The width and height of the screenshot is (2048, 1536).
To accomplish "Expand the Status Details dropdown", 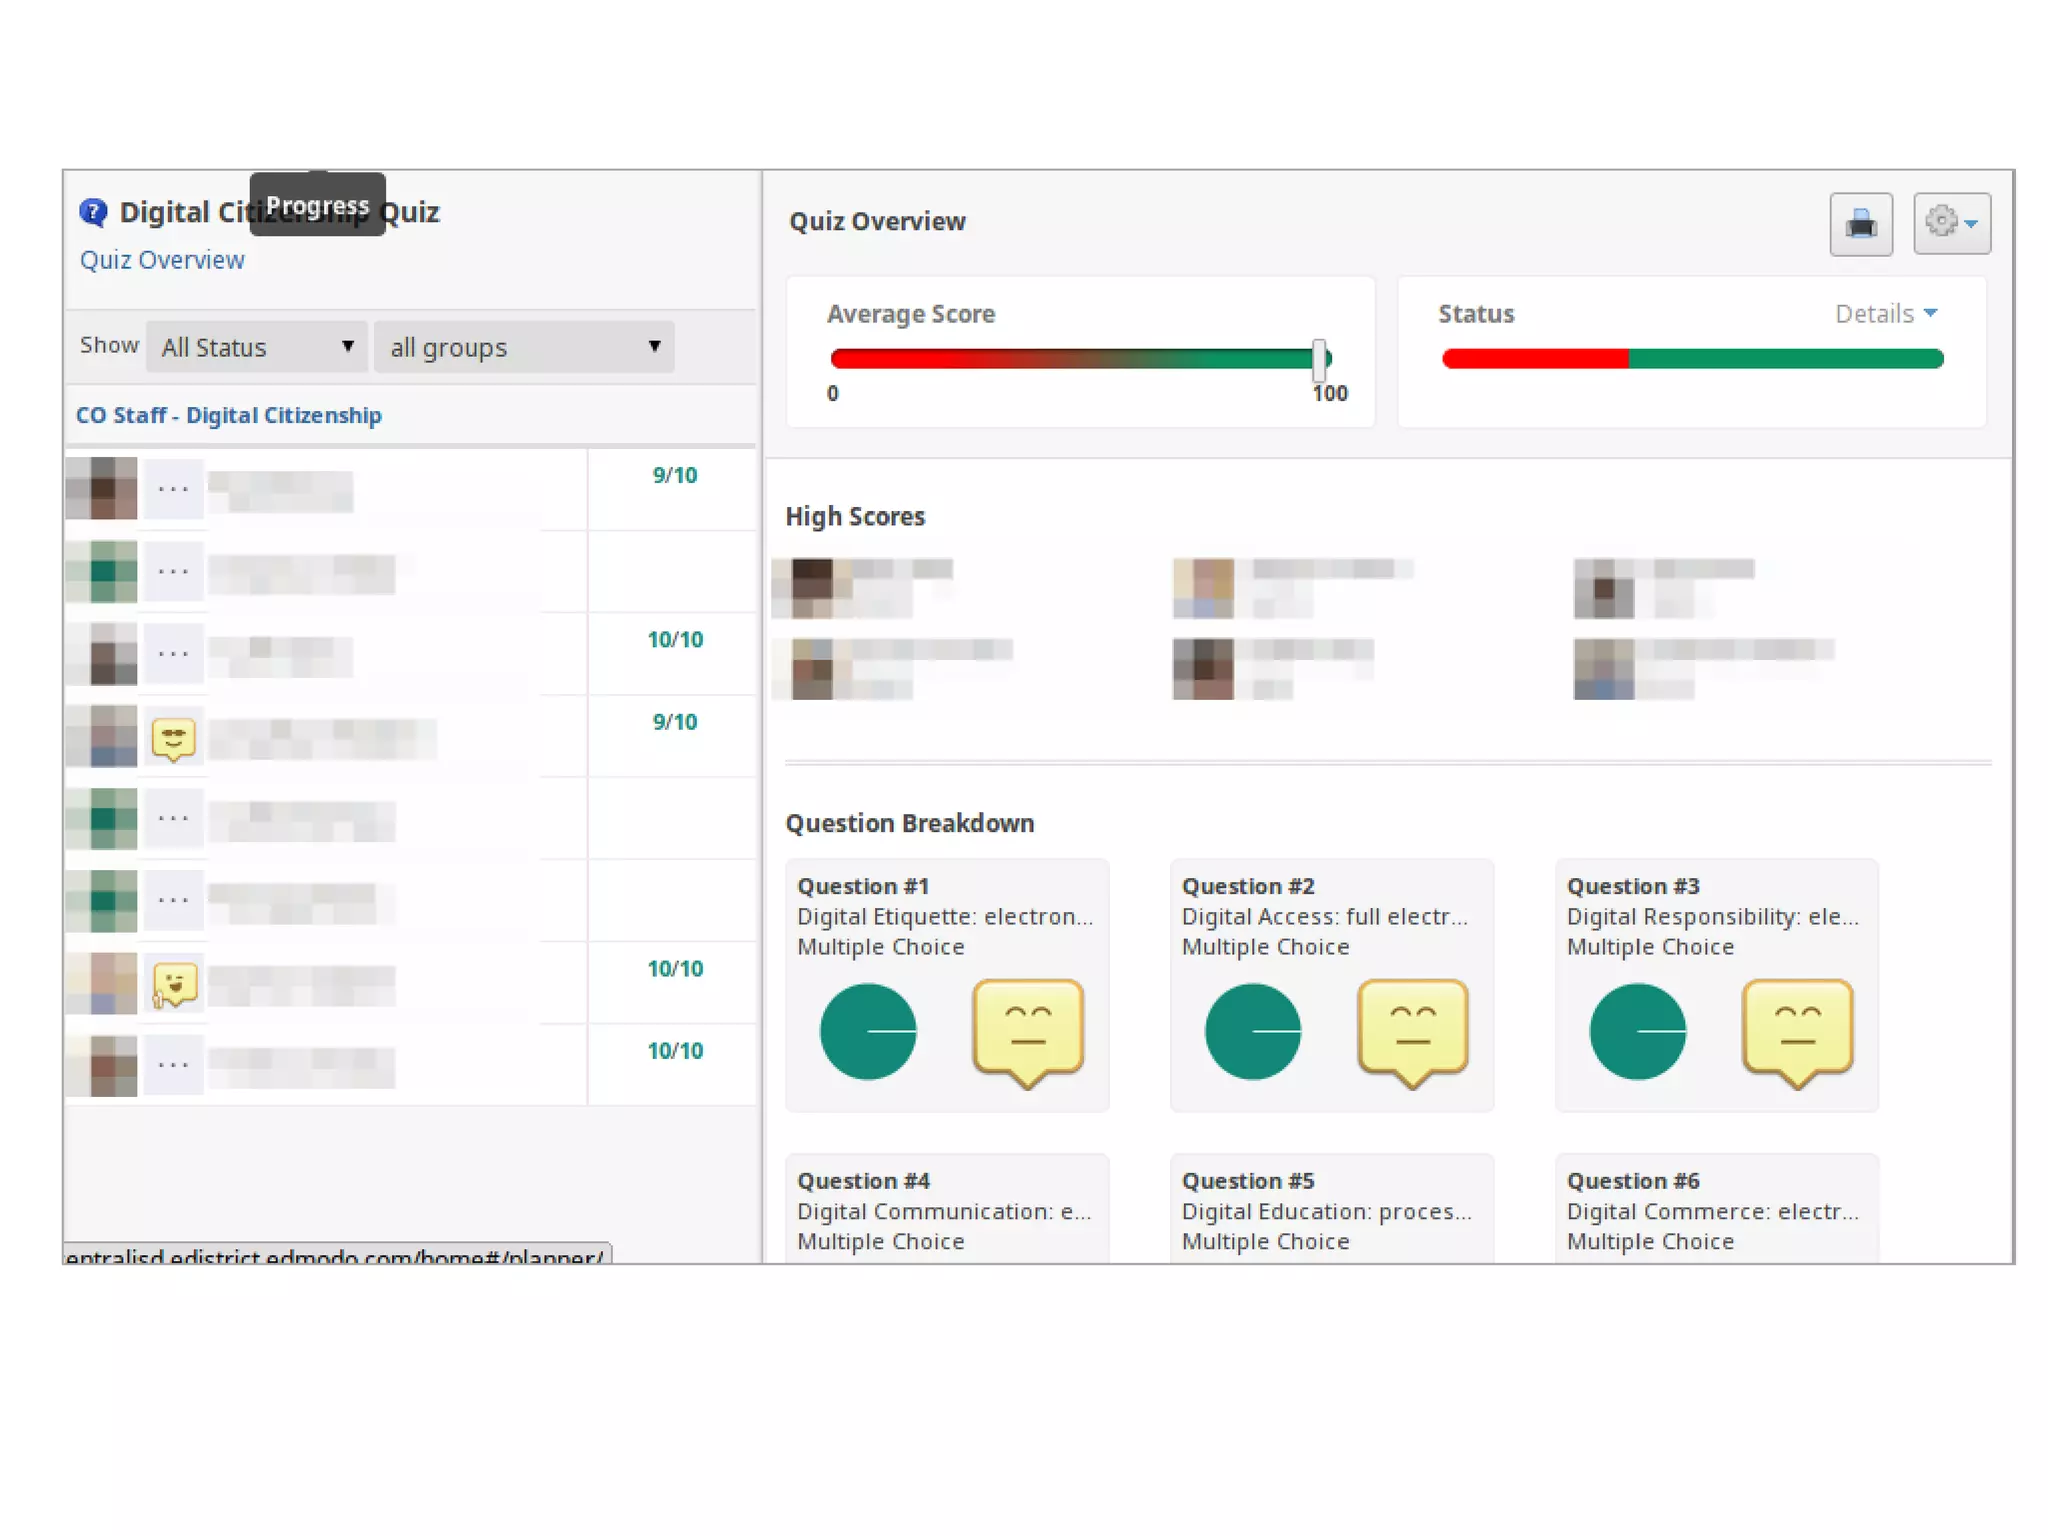I will pos(1886,314).
